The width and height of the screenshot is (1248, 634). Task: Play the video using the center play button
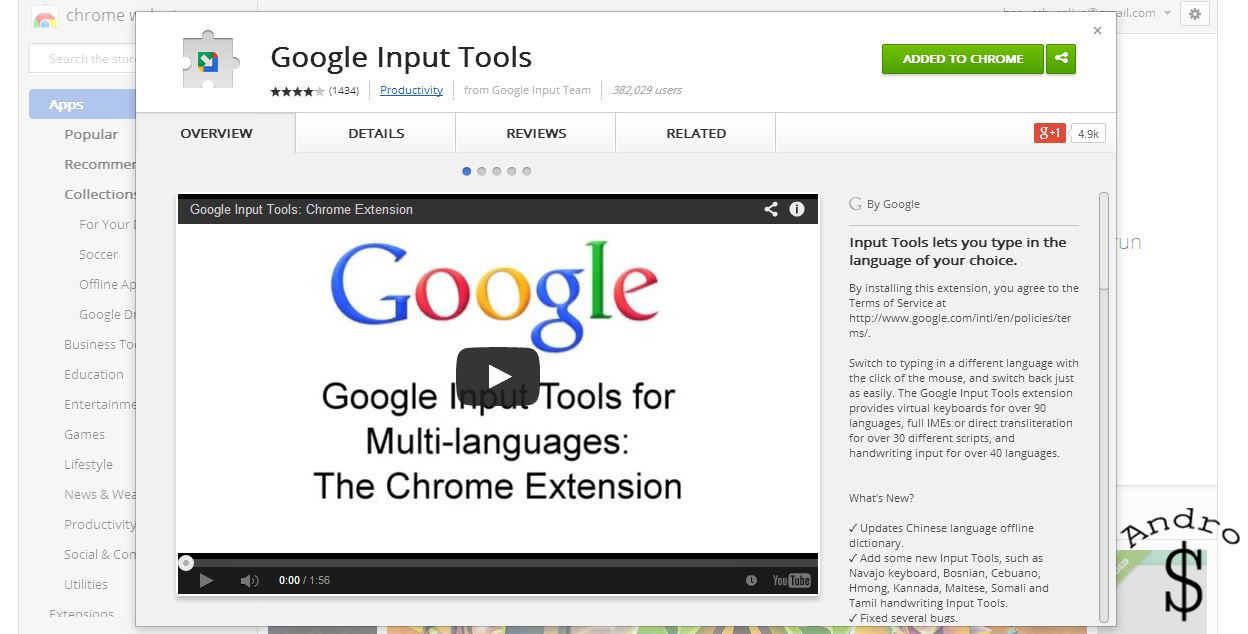click(x=497, y=376)
